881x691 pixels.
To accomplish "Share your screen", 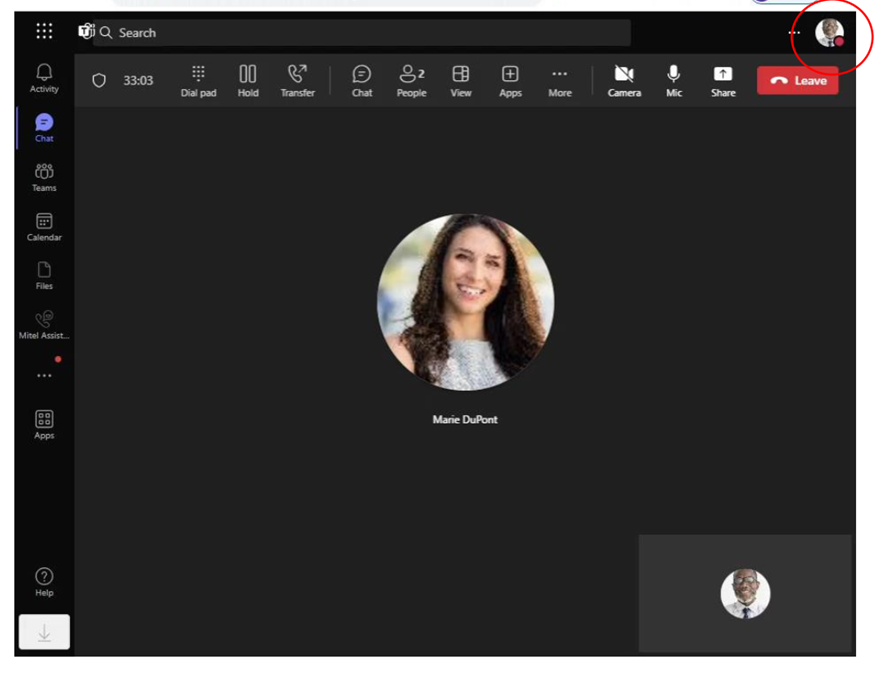I will click(x=722, y=80).
